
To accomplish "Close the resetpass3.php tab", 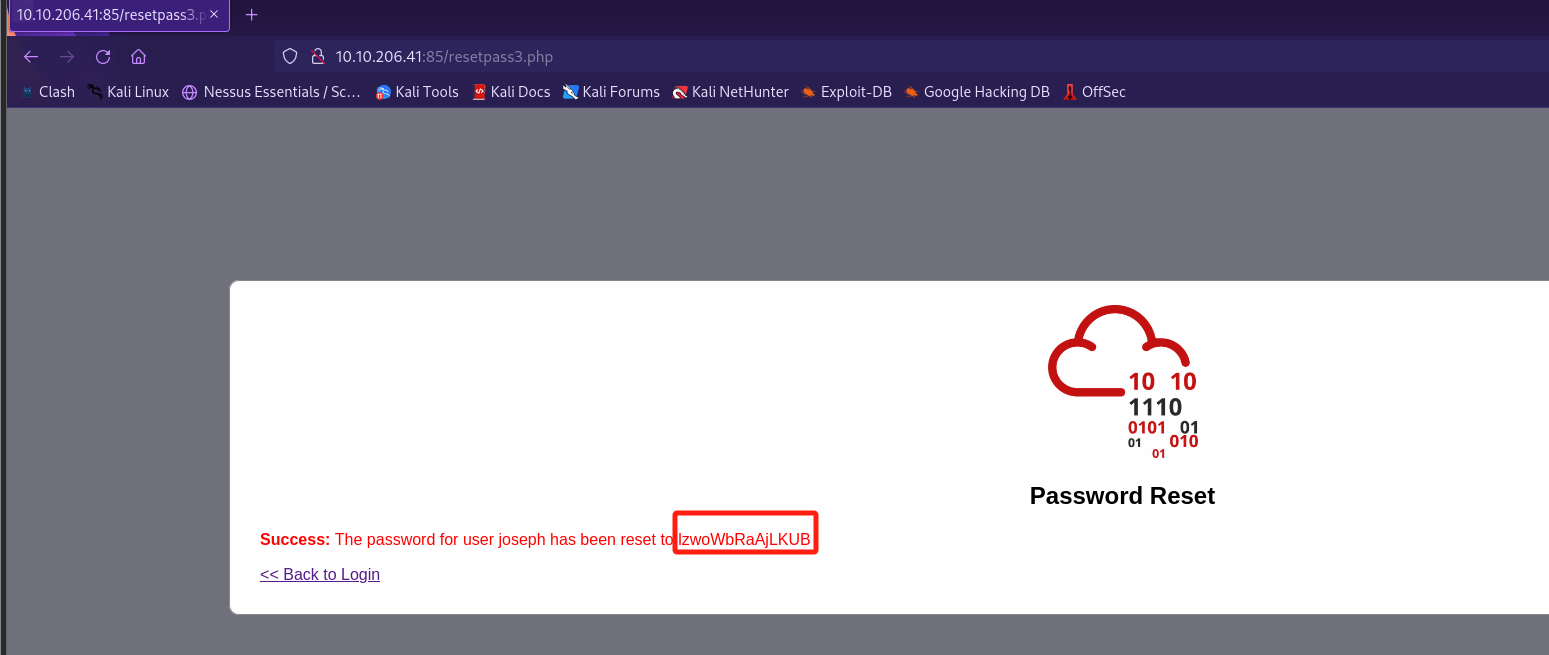I will point(214,15).
